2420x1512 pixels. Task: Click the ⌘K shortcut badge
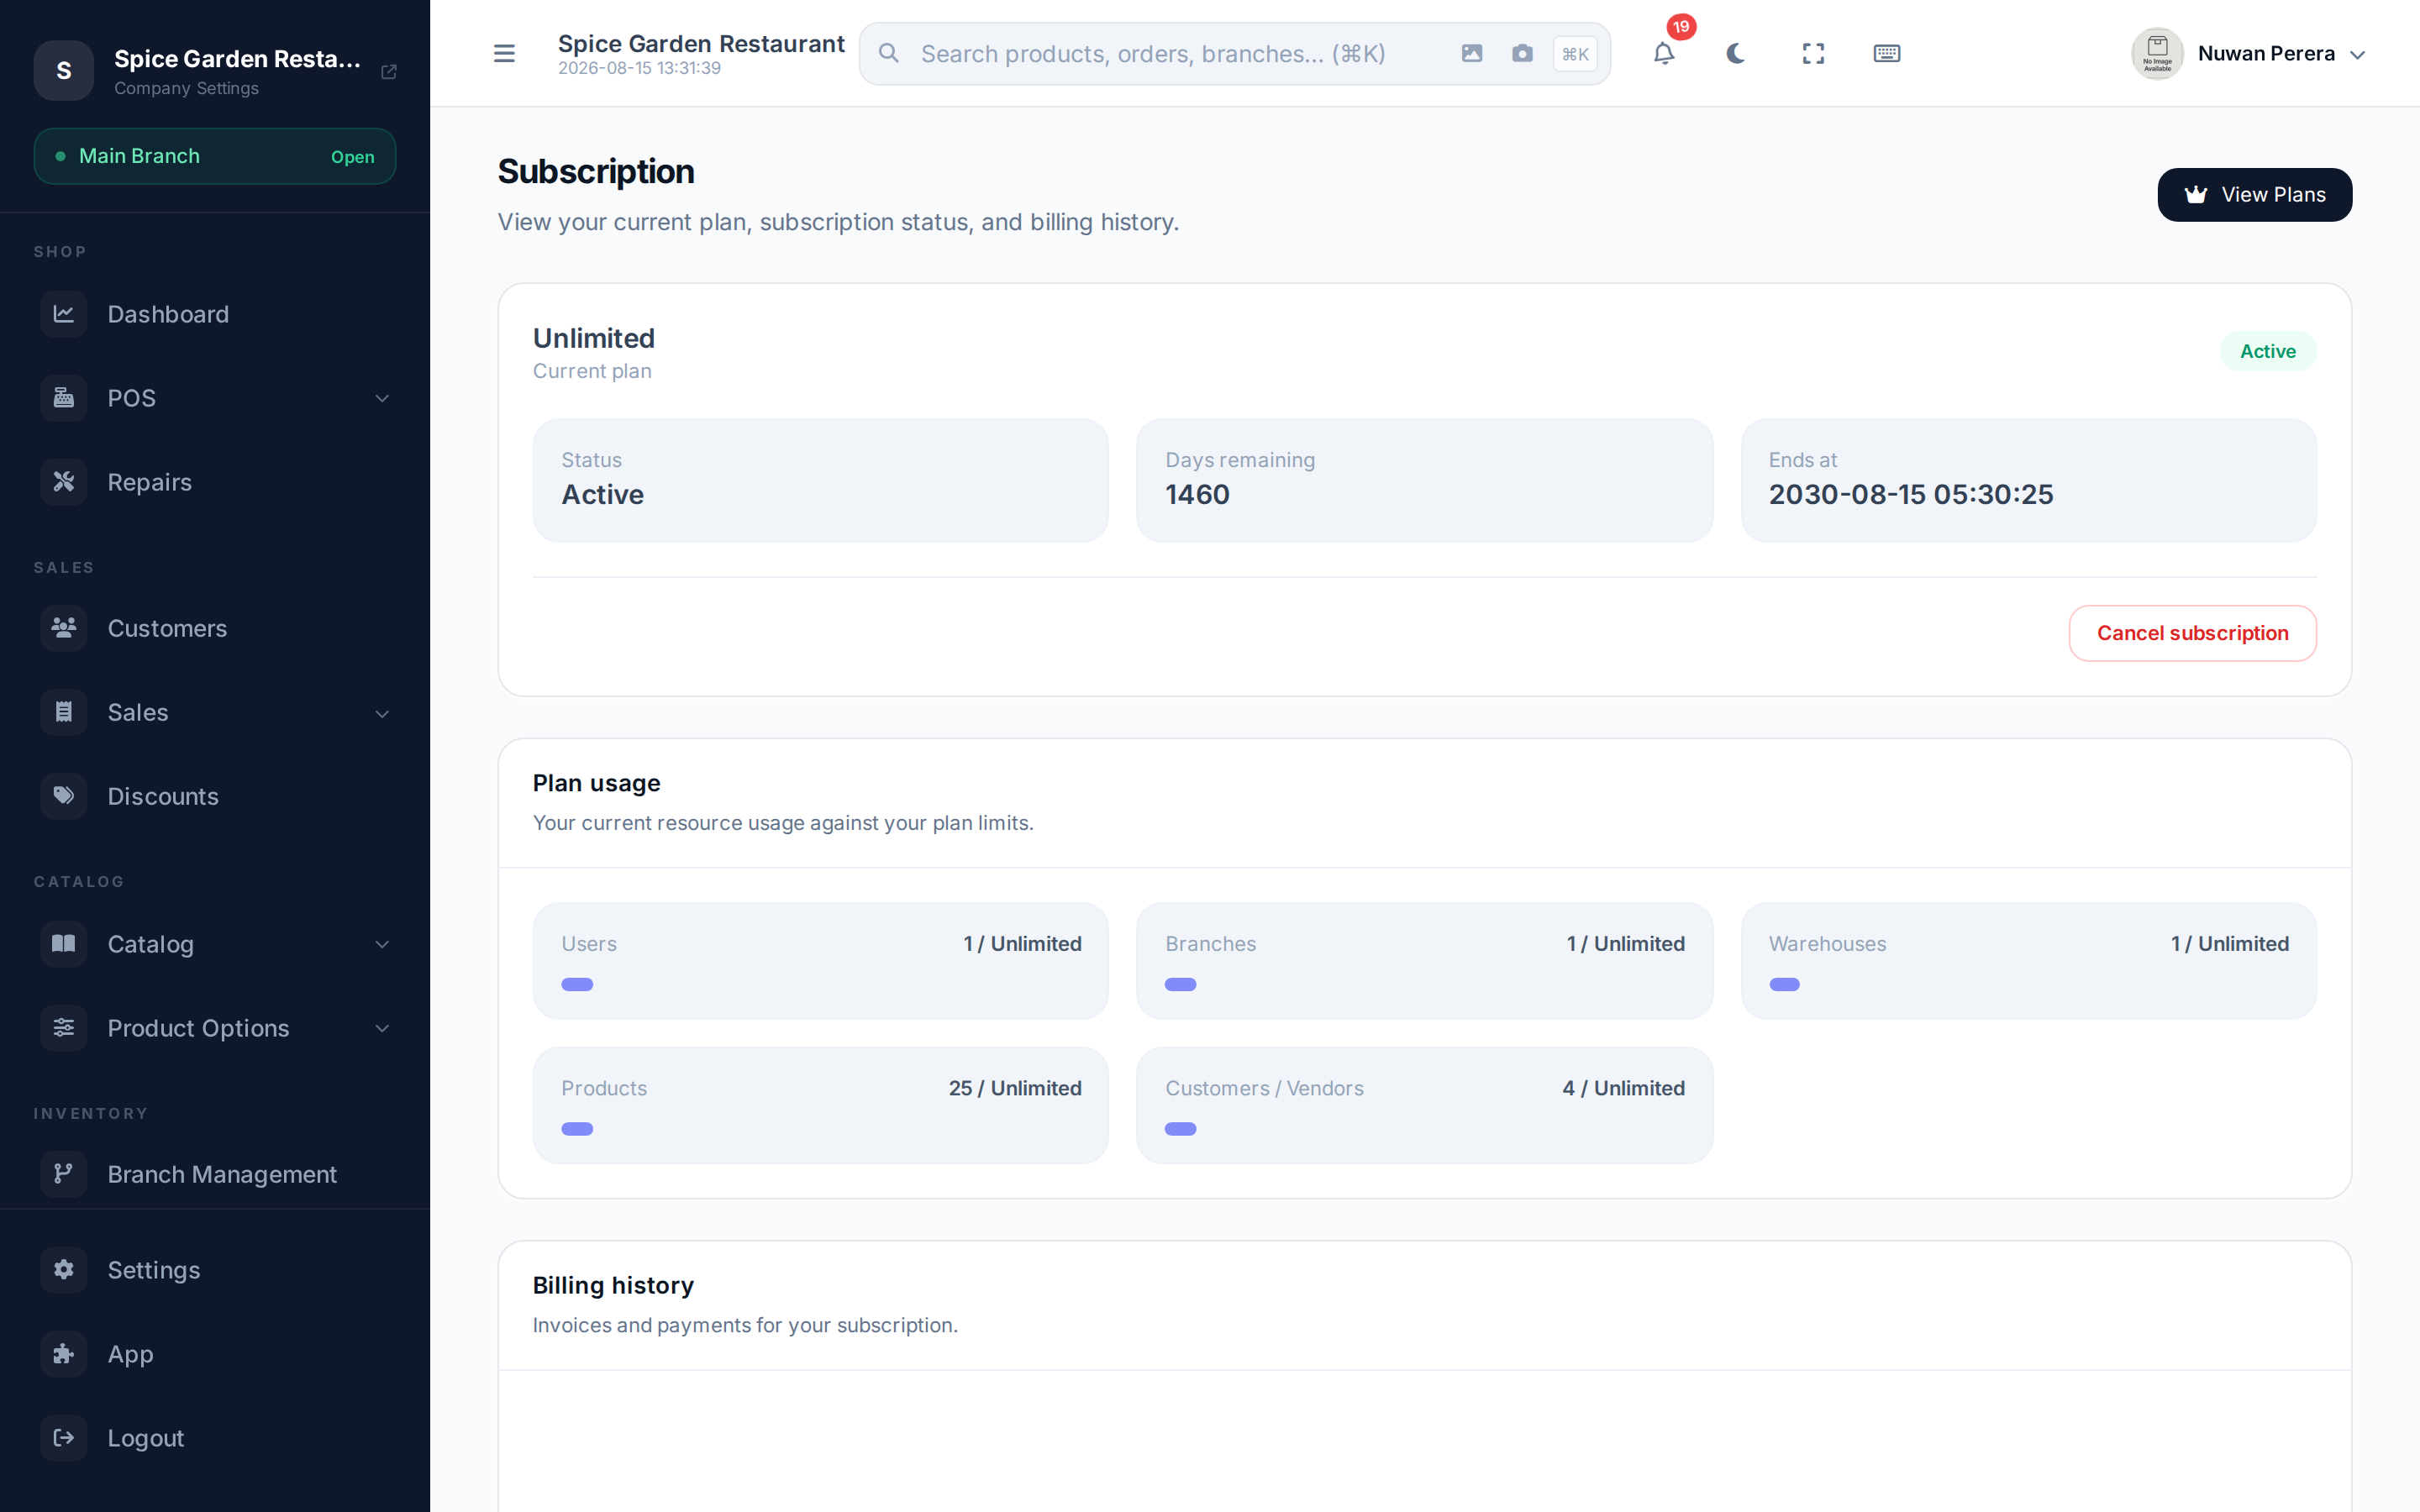coord(1575,54)
